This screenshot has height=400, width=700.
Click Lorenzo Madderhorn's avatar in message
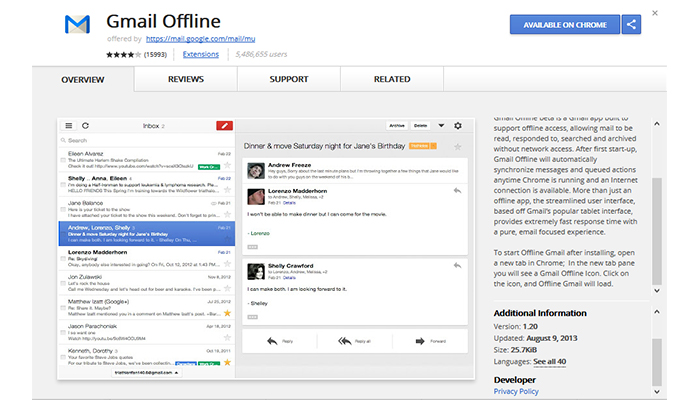coord(256,196)
